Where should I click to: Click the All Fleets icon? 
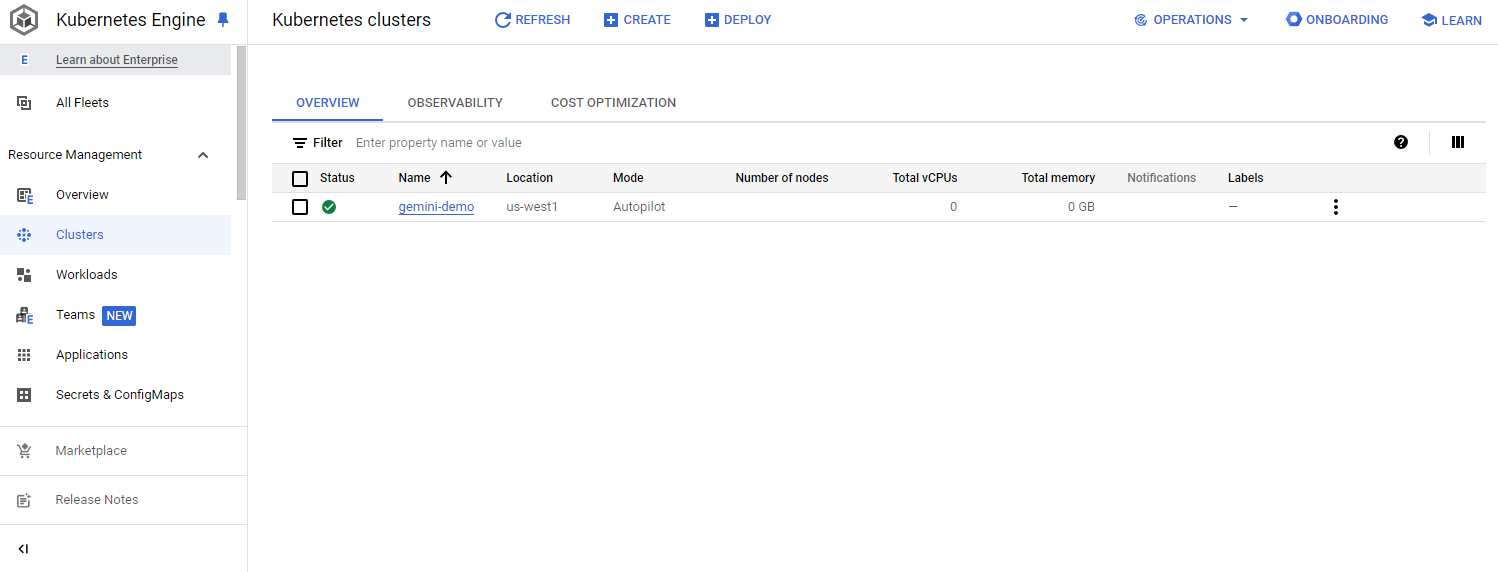click(24, 103)
